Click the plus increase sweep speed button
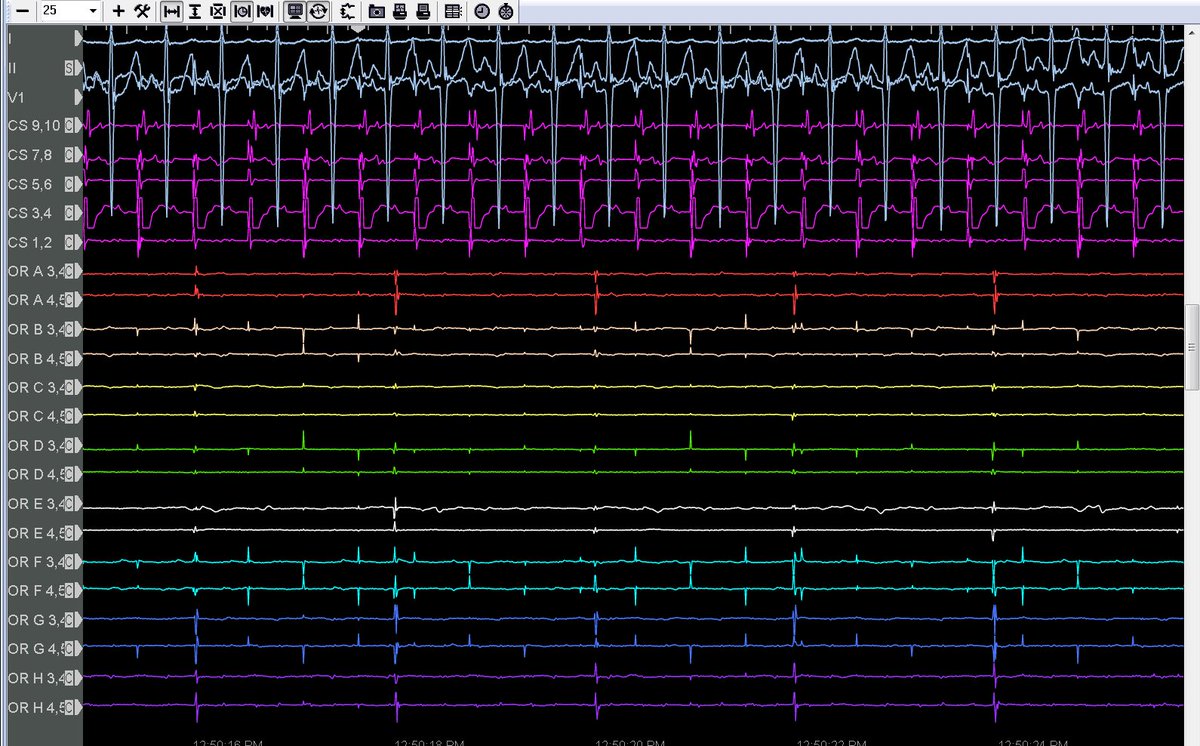 tap(119, 11)
